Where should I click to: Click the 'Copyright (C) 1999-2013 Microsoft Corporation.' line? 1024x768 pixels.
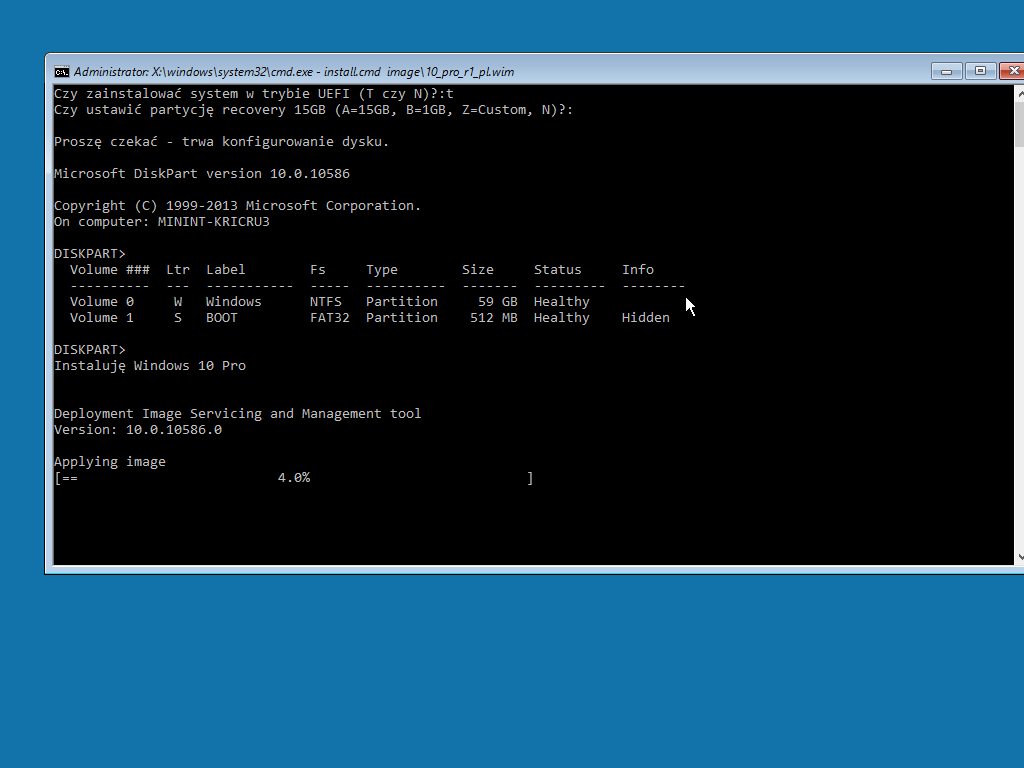pyautogui.click(x=238, y=206)
